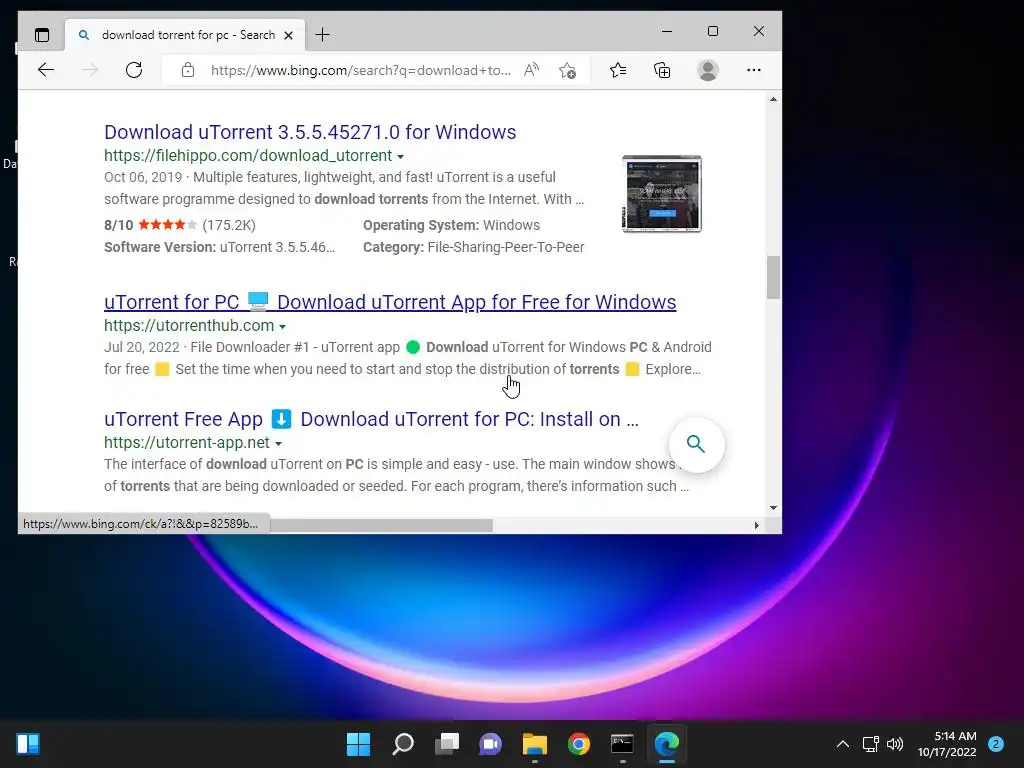
Task: Switch to the 'download torrent for pc' tab
Action: 185,35
